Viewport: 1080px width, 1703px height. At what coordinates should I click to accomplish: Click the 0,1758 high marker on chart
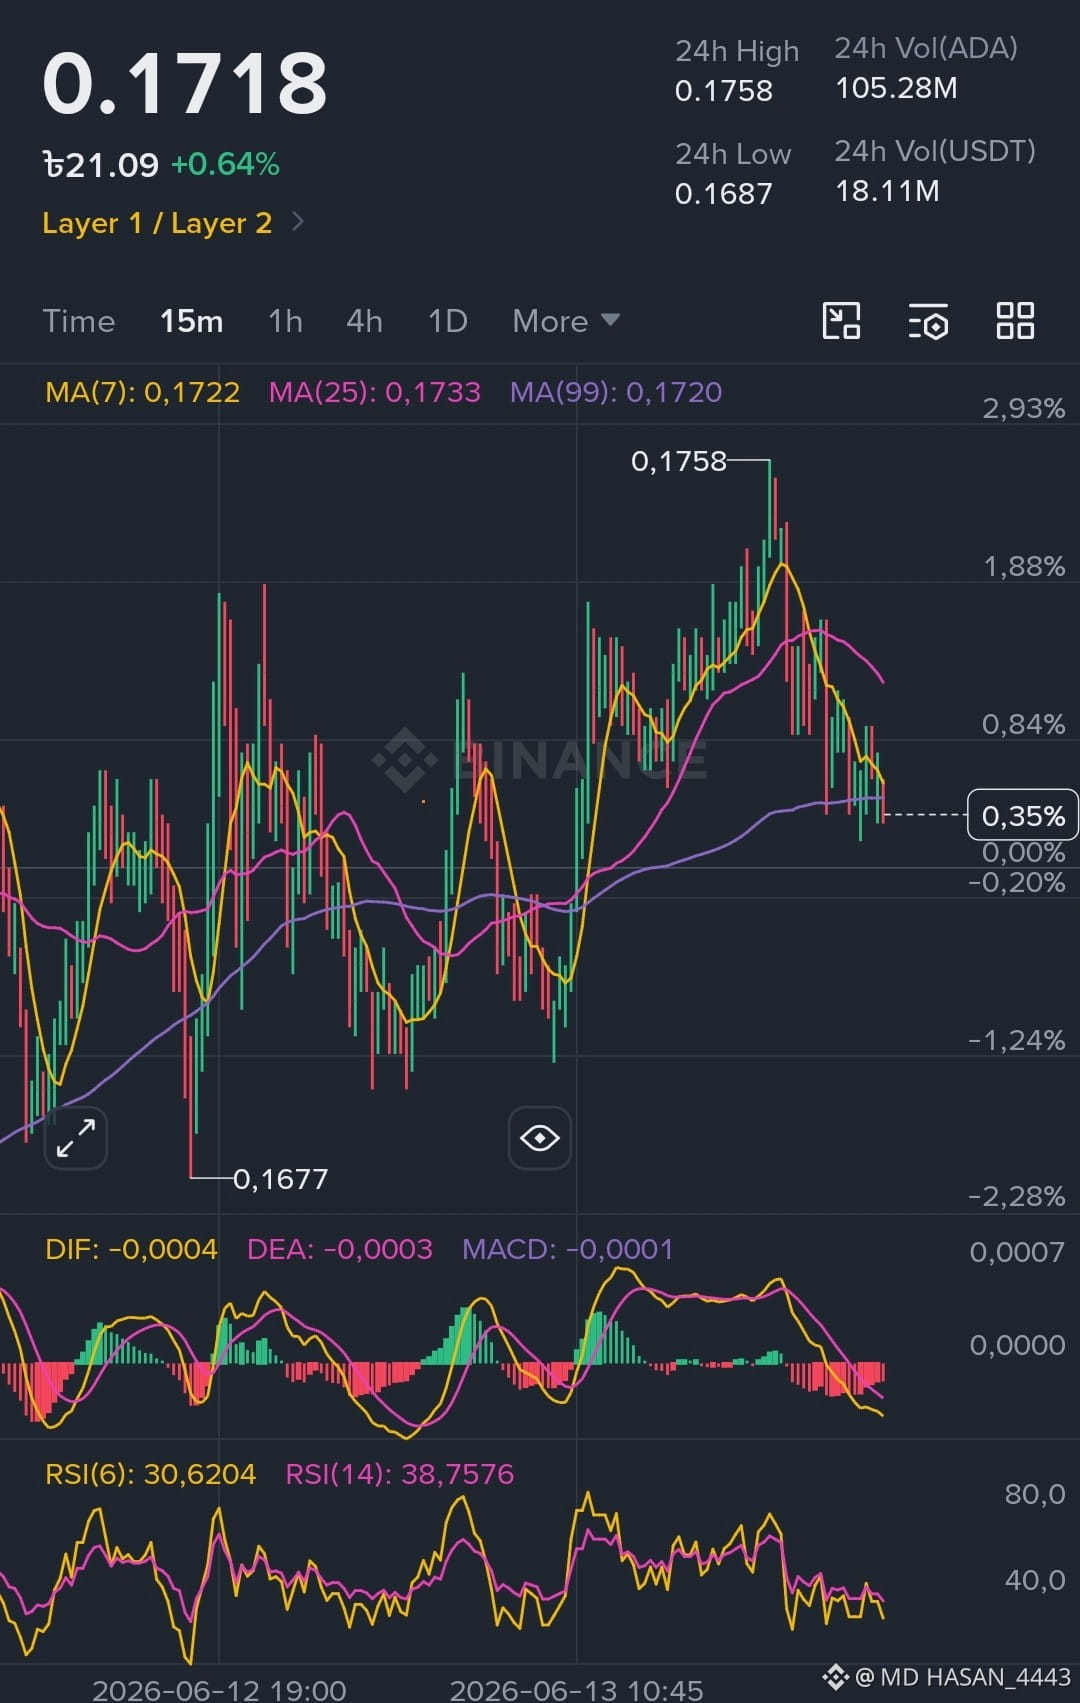[679, 461]
